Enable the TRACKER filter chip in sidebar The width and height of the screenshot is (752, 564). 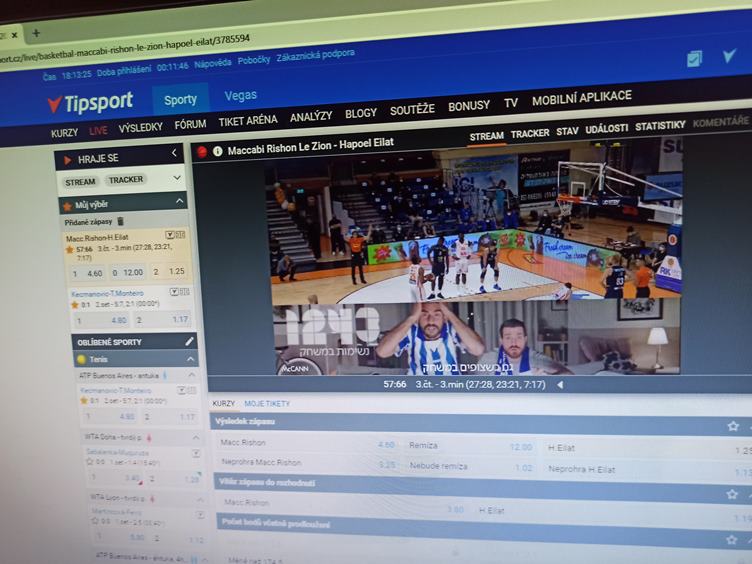[x=126, y=179]
